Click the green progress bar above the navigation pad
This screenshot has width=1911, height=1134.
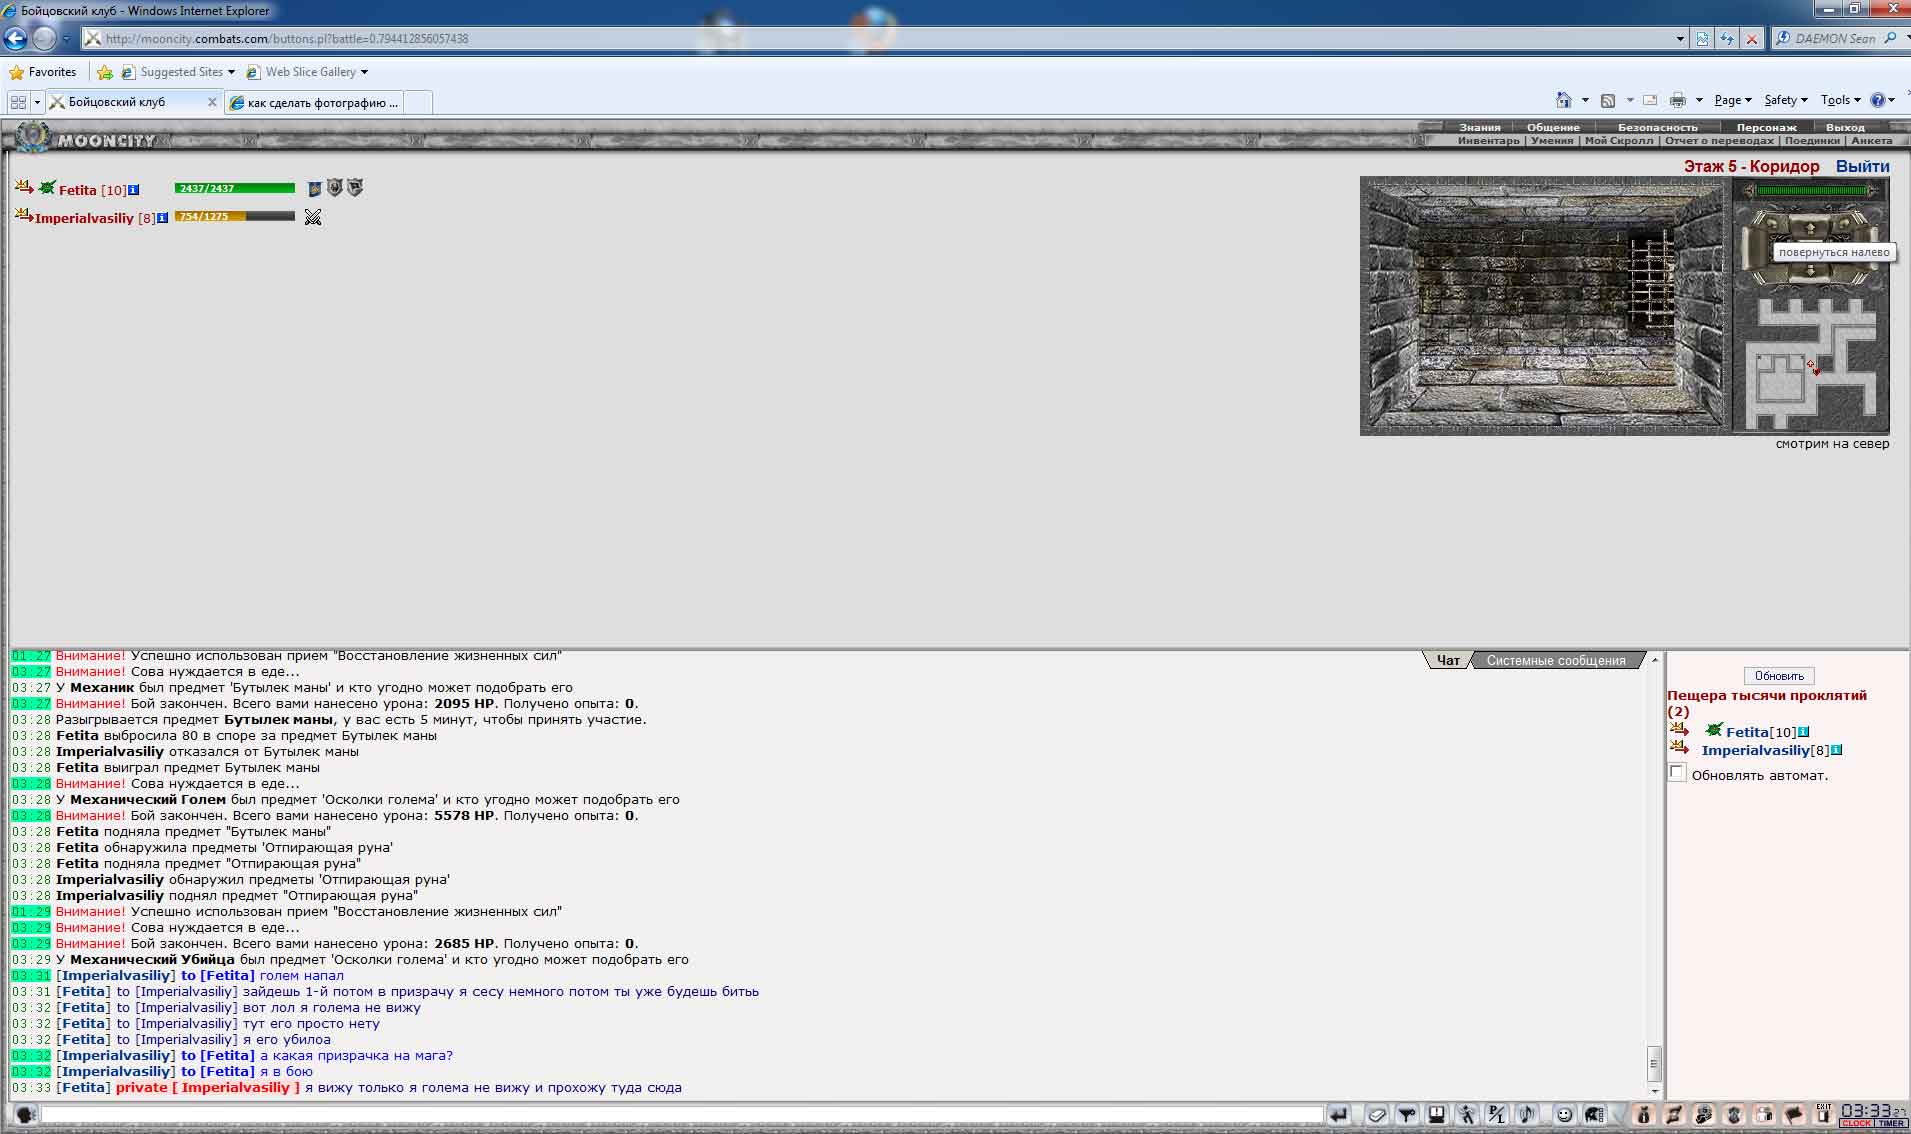point(1811,190)
